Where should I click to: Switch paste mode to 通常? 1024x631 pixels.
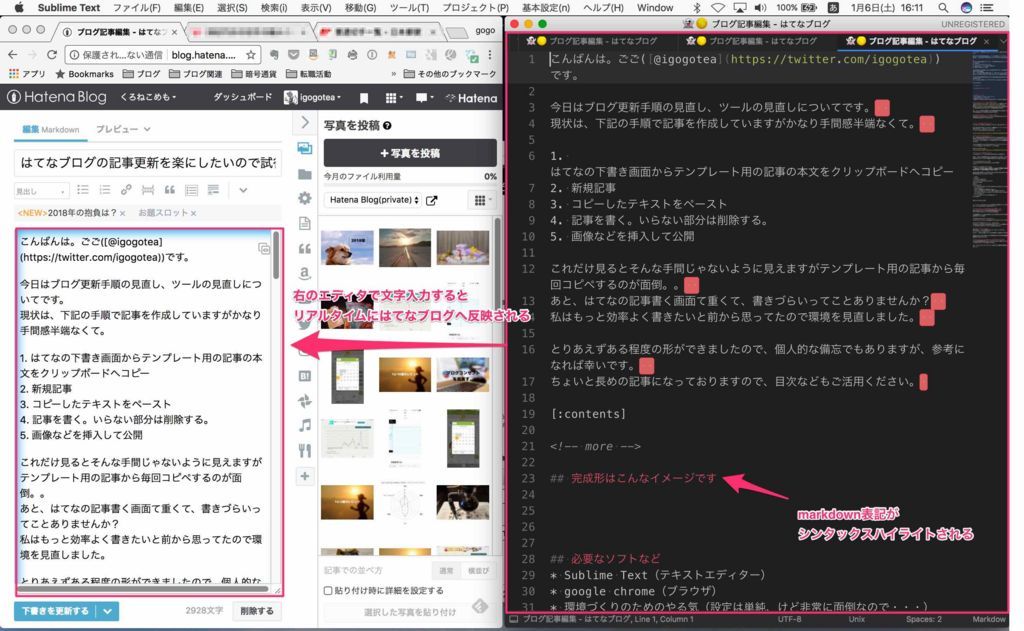point(446,570)
